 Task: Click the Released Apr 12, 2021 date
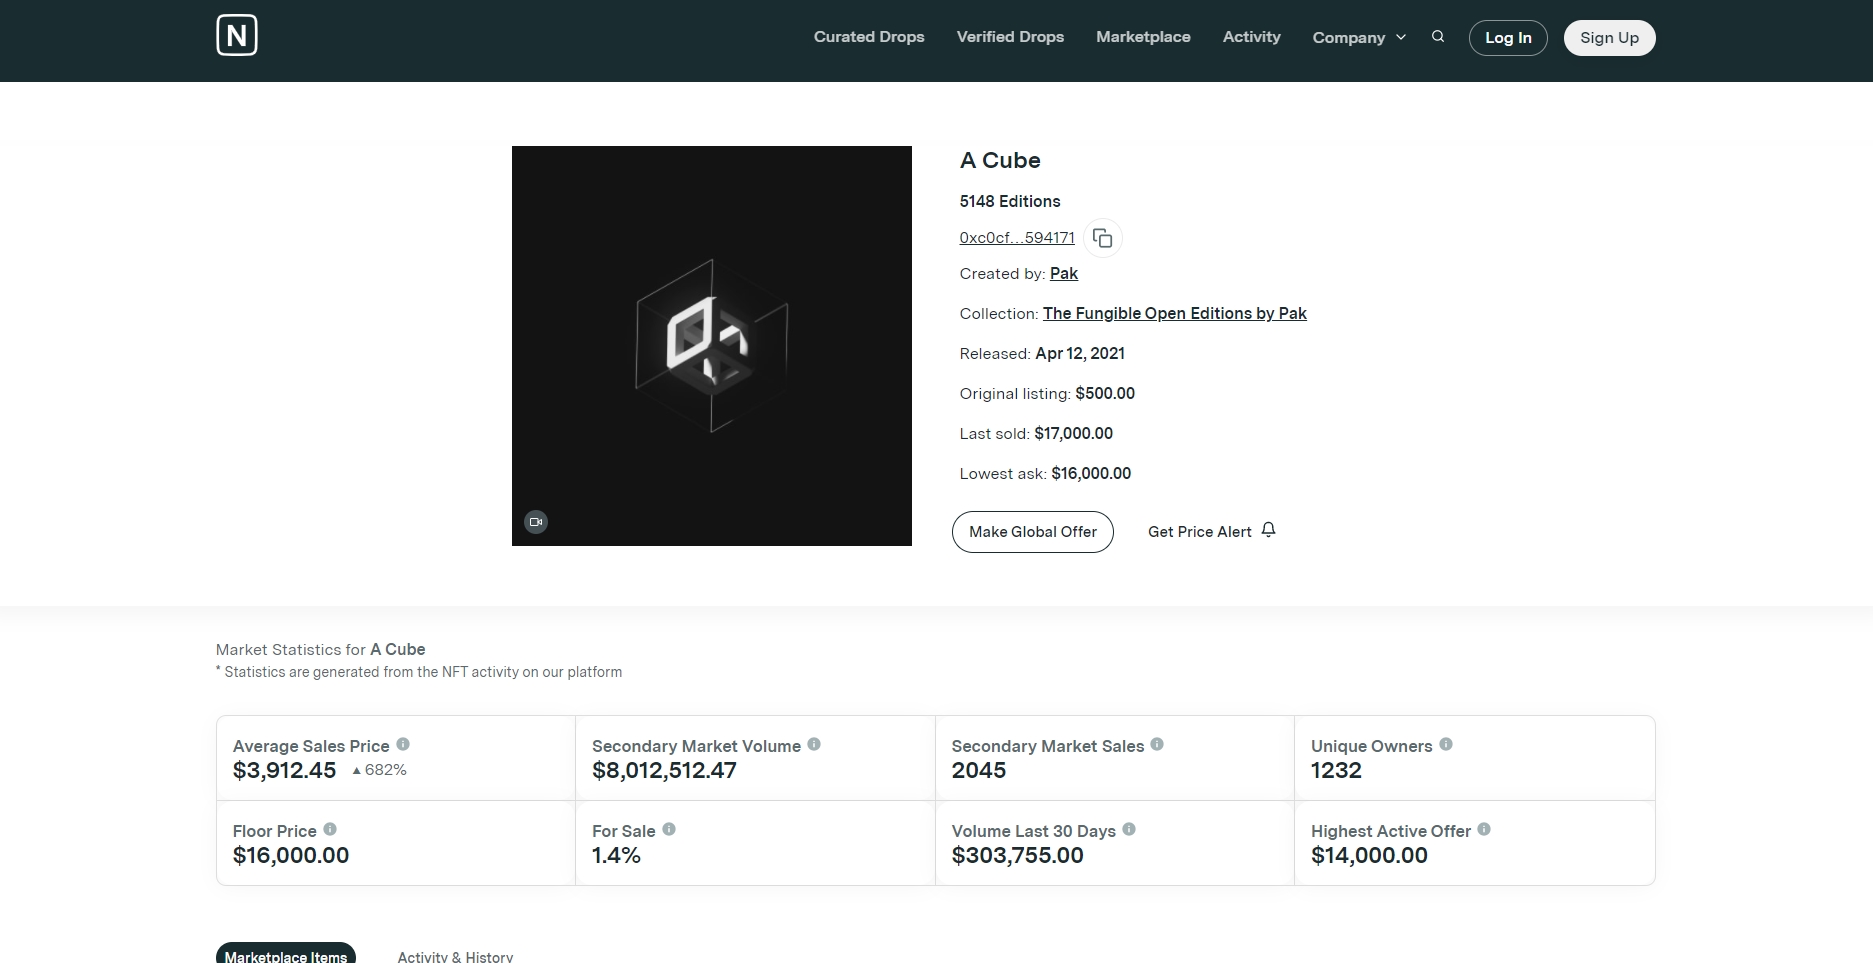point(1080,354)
